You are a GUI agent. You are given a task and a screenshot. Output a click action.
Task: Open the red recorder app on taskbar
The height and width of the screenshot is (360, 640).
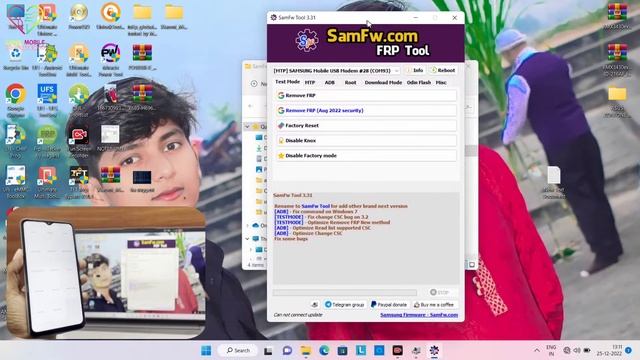[398, 351]
